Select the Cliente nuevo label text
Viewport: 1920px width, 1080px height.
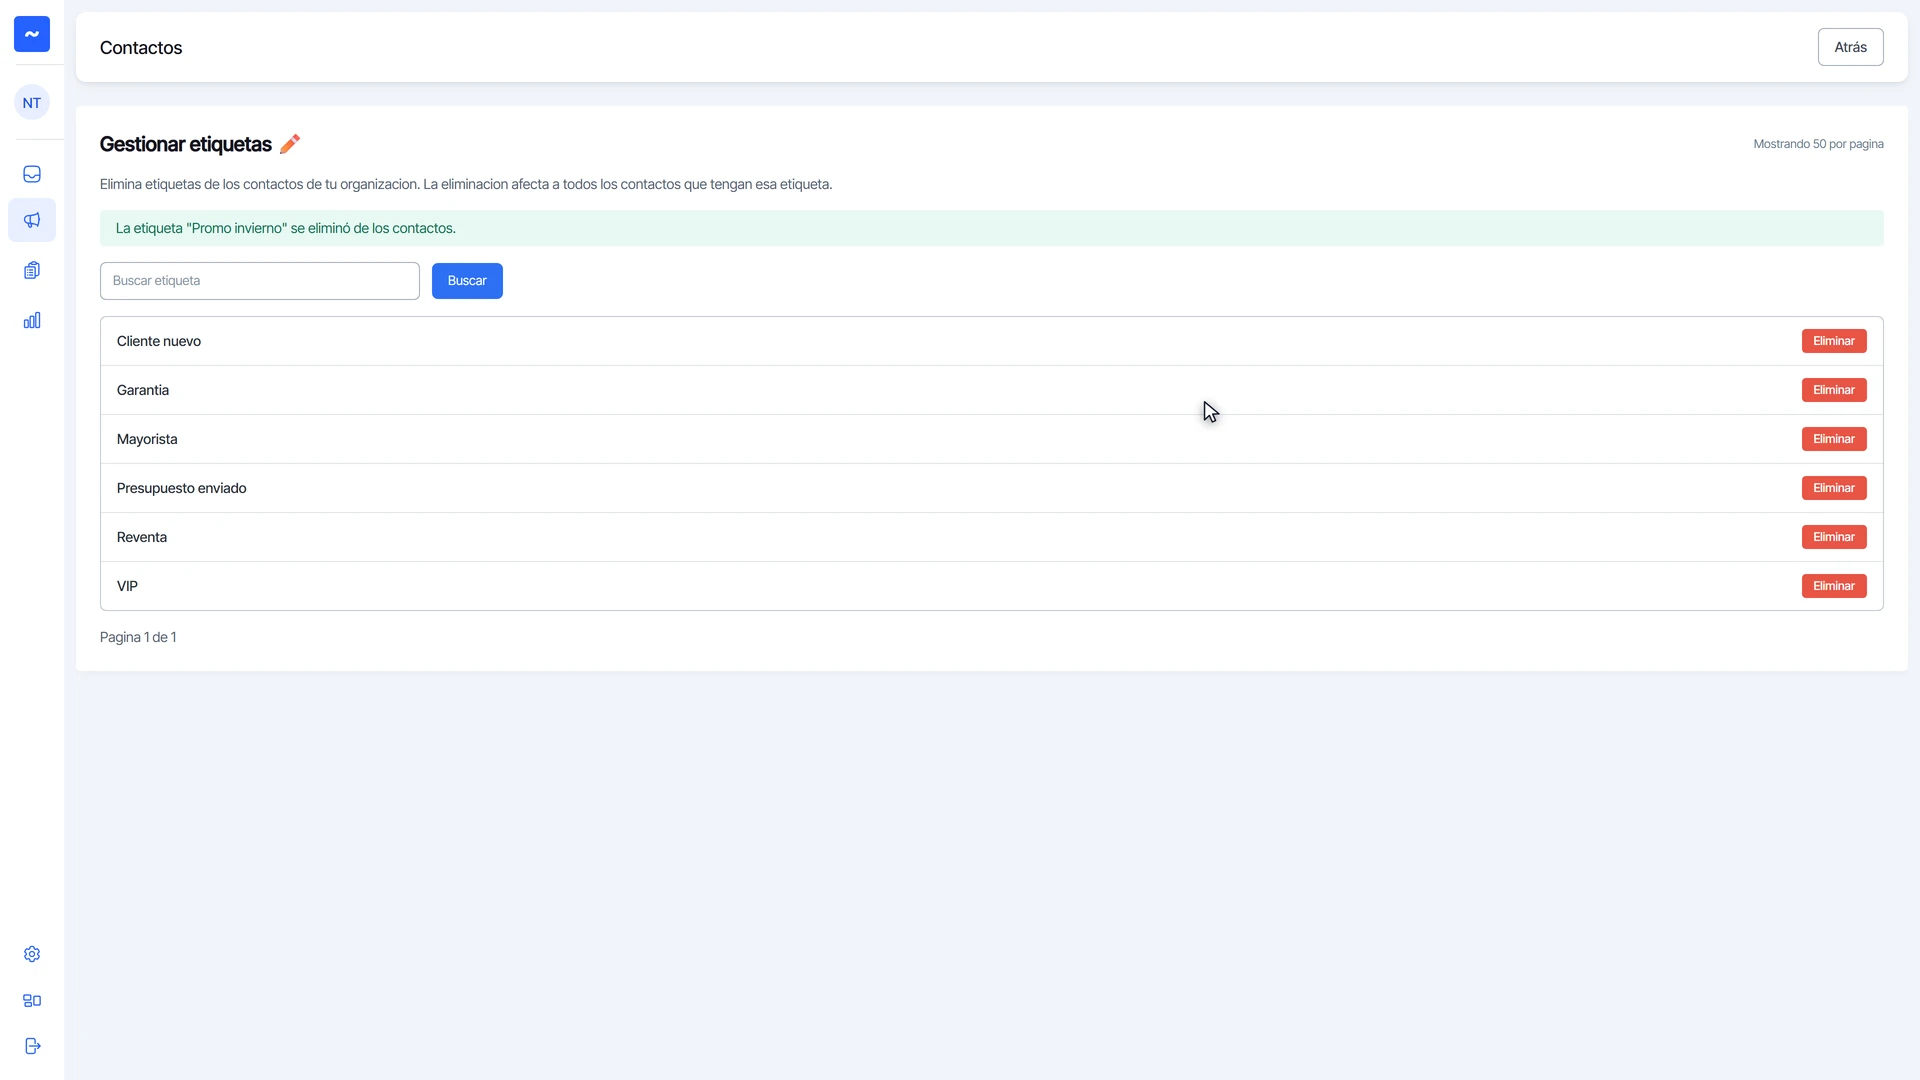coord(159,341)
